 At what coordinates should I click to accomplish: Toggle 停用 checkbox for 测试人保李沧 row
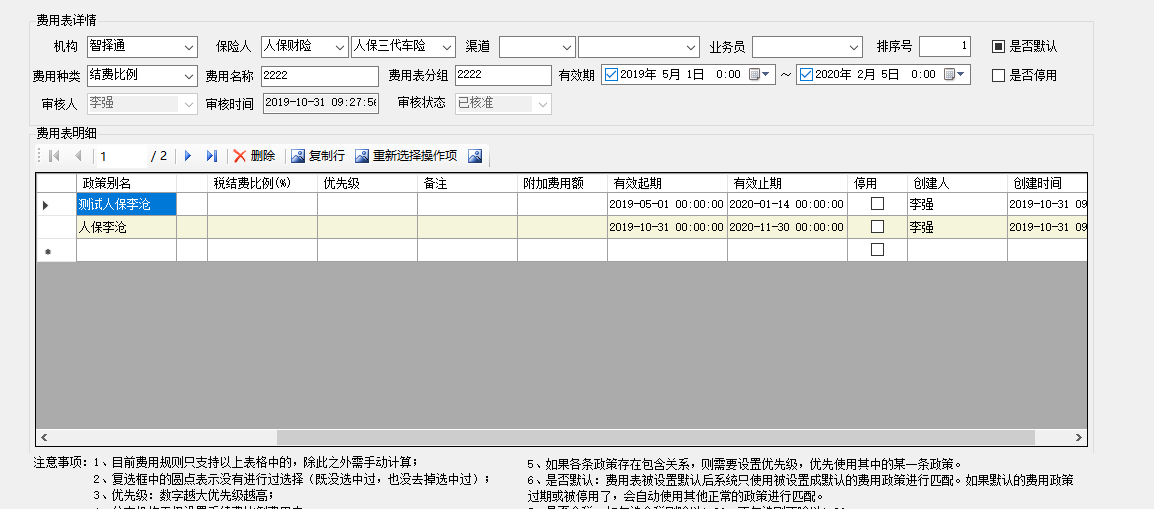[x=877, y=204]
